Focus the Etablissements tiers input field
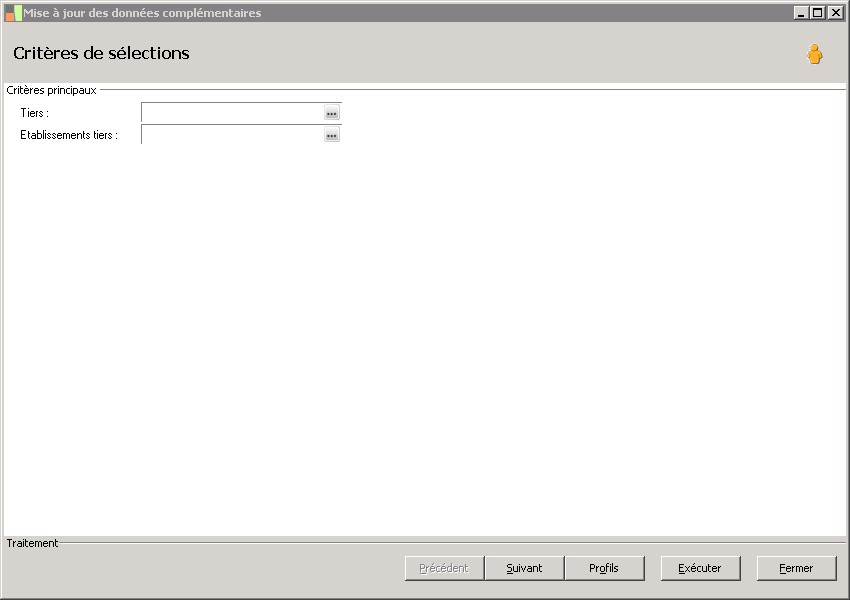 [x=233, y=135]
